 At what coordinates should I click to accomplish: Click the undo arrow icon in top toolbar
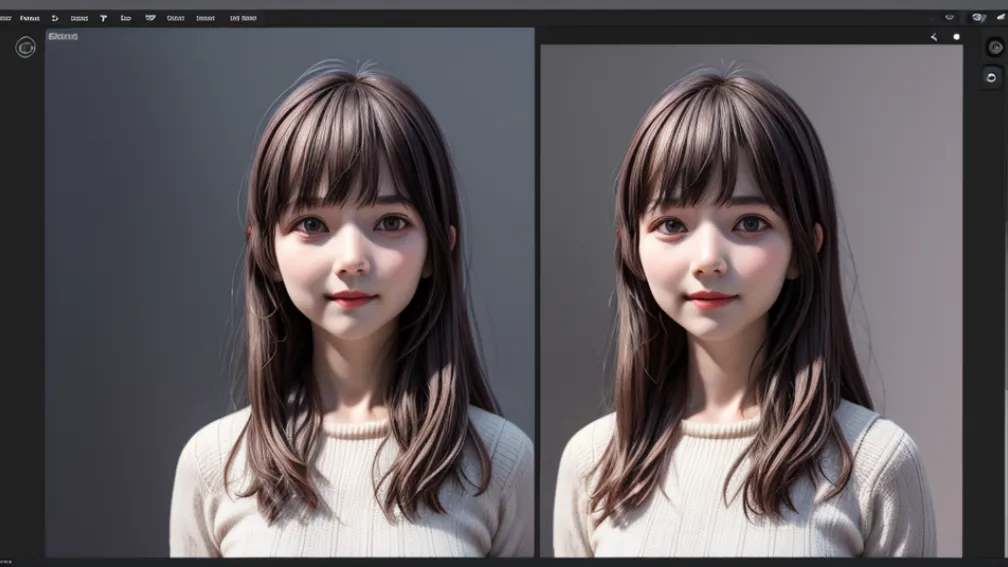(x=54, y=18)
